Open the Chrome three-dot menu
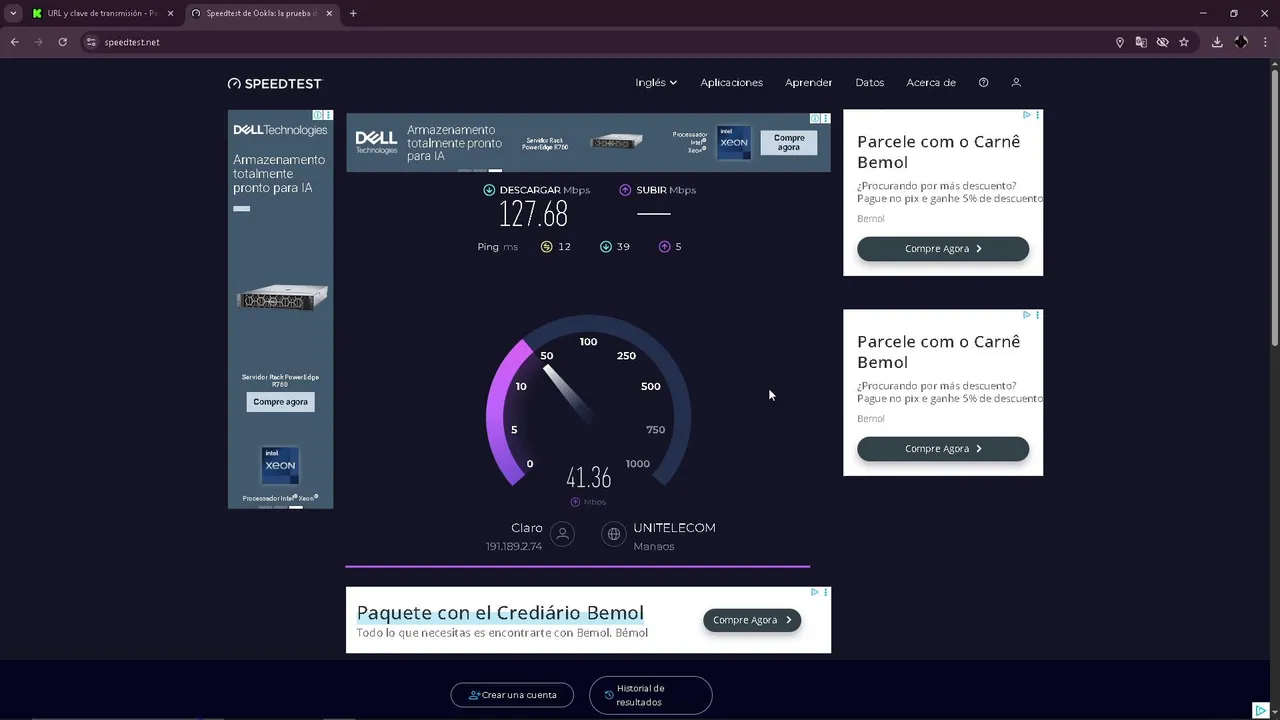 (1265, 42)
